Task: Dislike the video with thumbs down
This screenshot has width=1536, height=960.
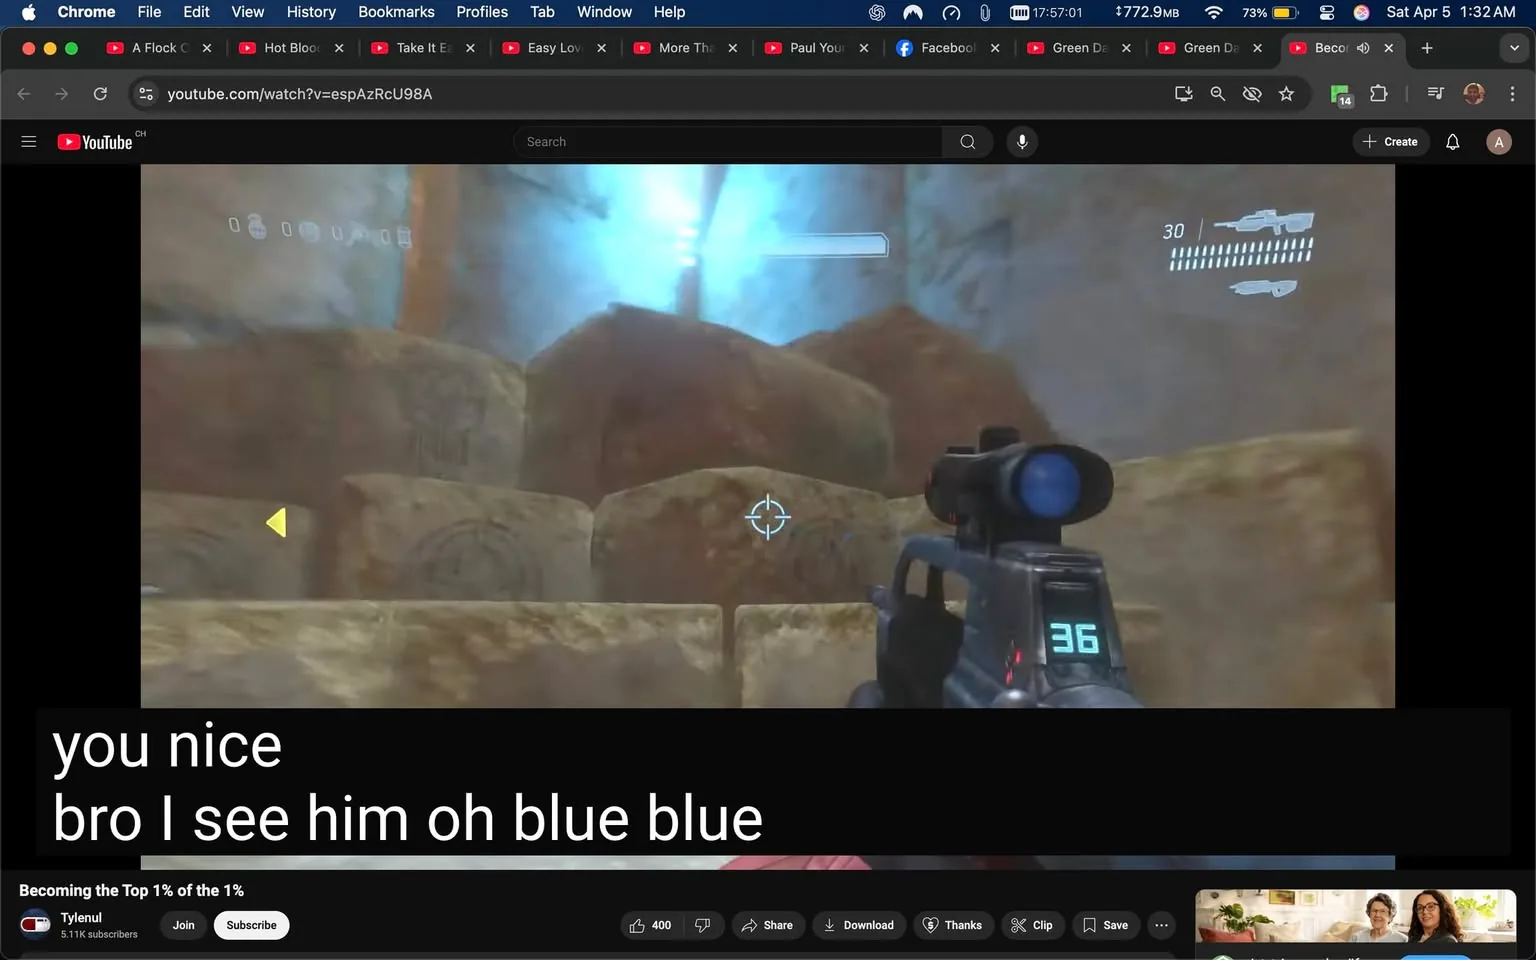Action: tap(703, 925)
